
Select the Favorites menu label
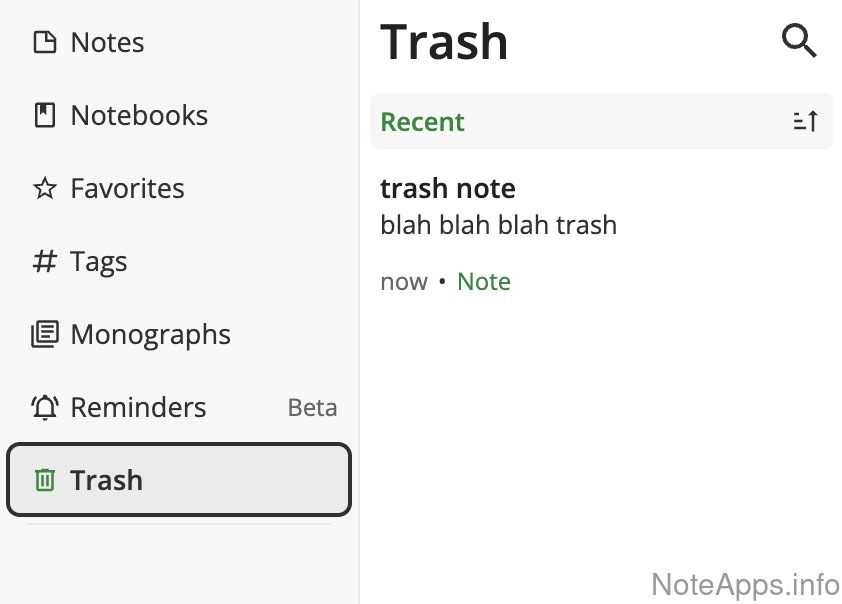tap(127, 189)
